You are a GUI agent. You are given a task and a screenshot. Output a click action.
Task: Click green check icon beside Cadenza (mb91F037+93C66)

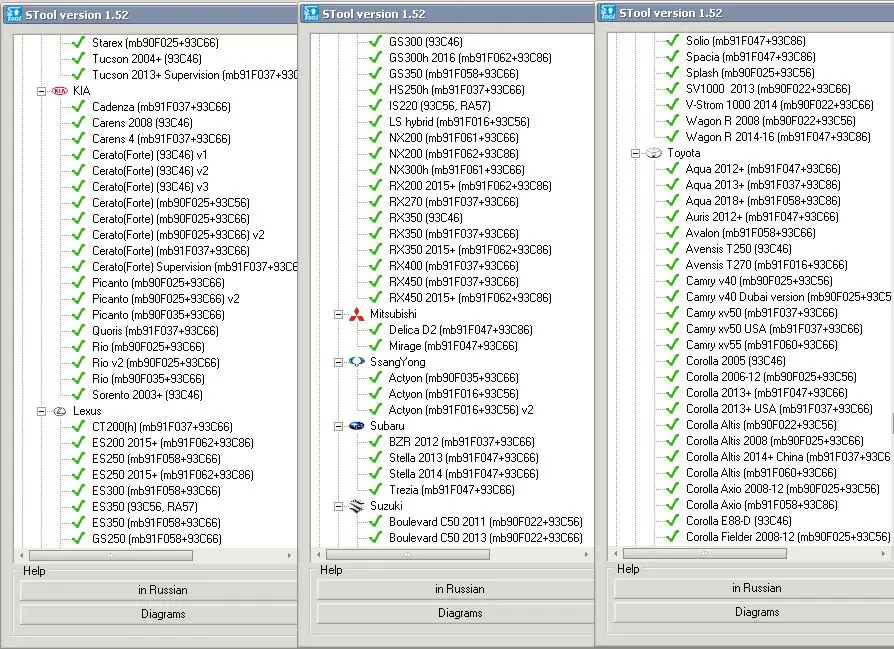[x=79, y=107]
